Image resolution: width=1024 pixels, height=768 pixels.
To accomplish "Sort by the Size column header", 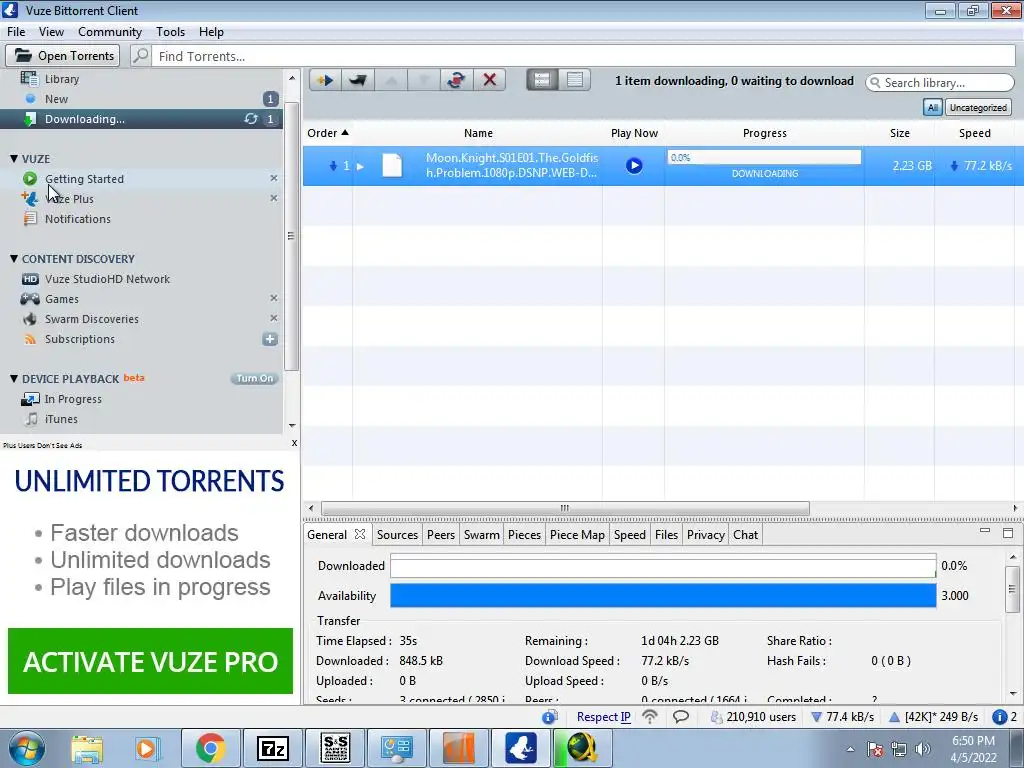I will coord(899,133).
